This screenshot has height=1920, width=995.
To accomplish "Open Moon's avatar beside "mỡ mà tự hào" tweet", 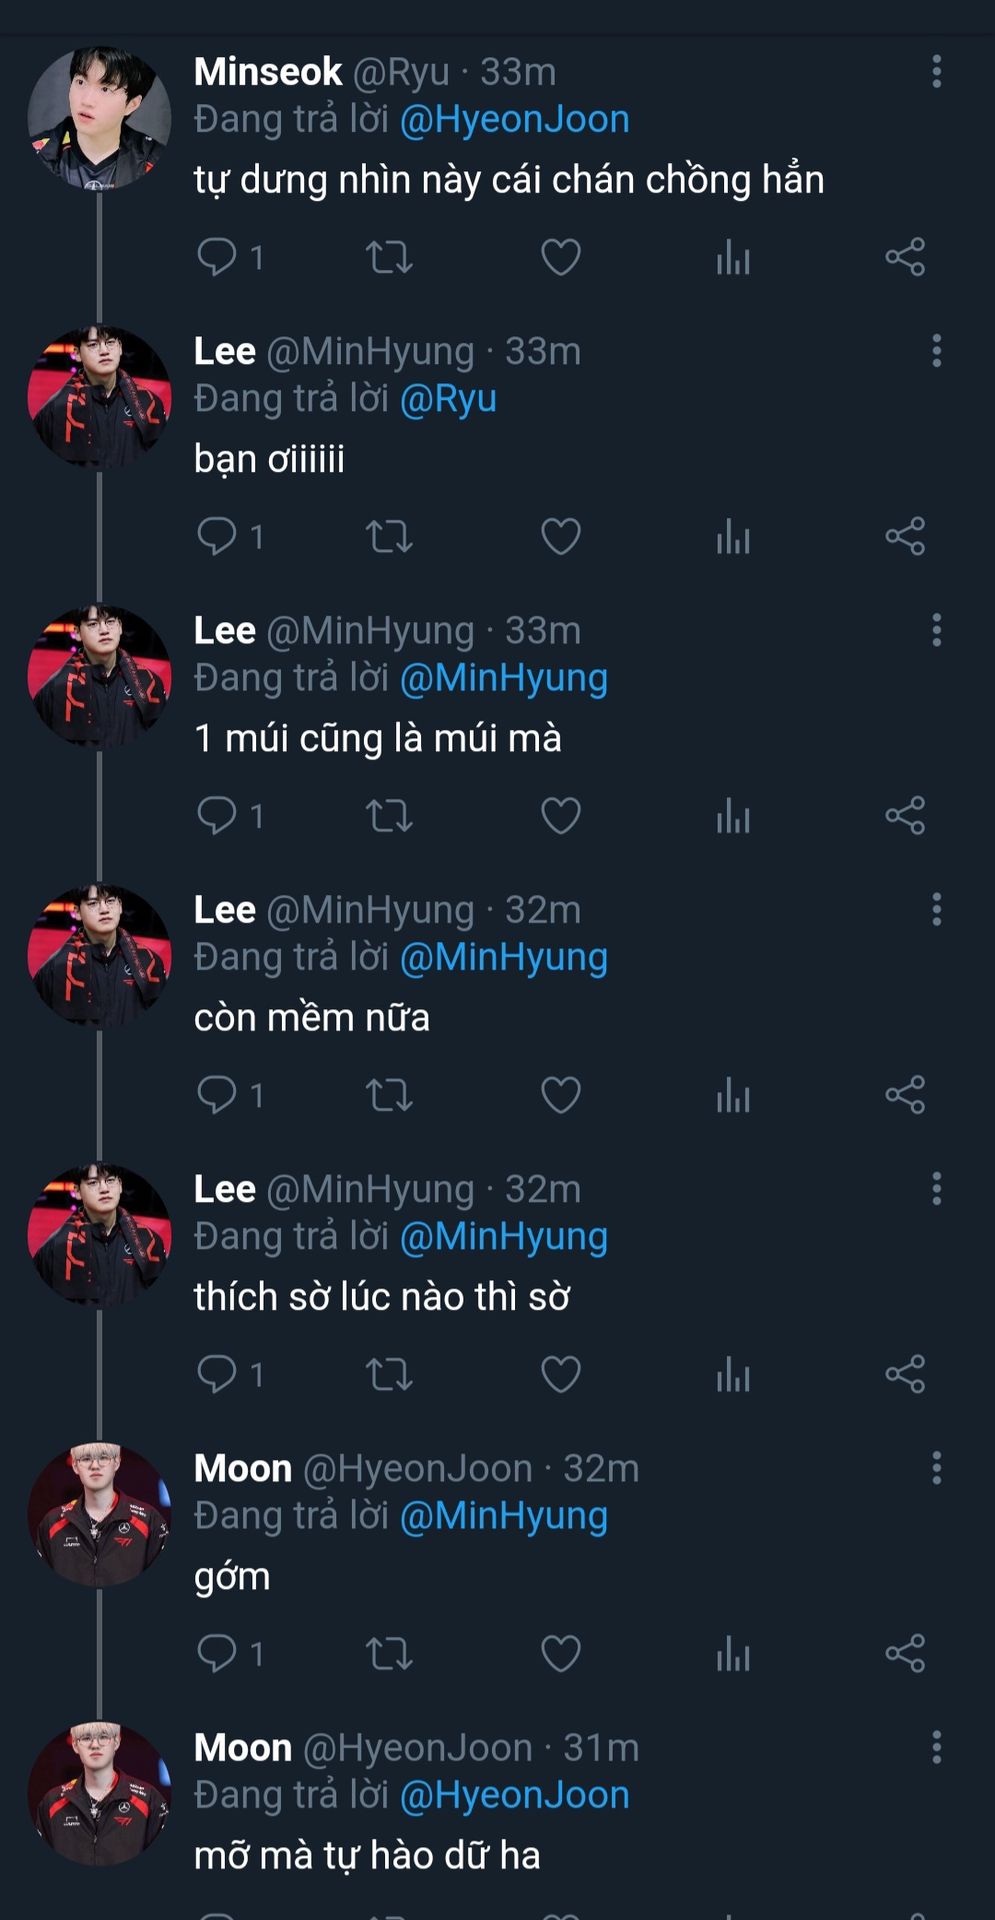I will 99,1794.
